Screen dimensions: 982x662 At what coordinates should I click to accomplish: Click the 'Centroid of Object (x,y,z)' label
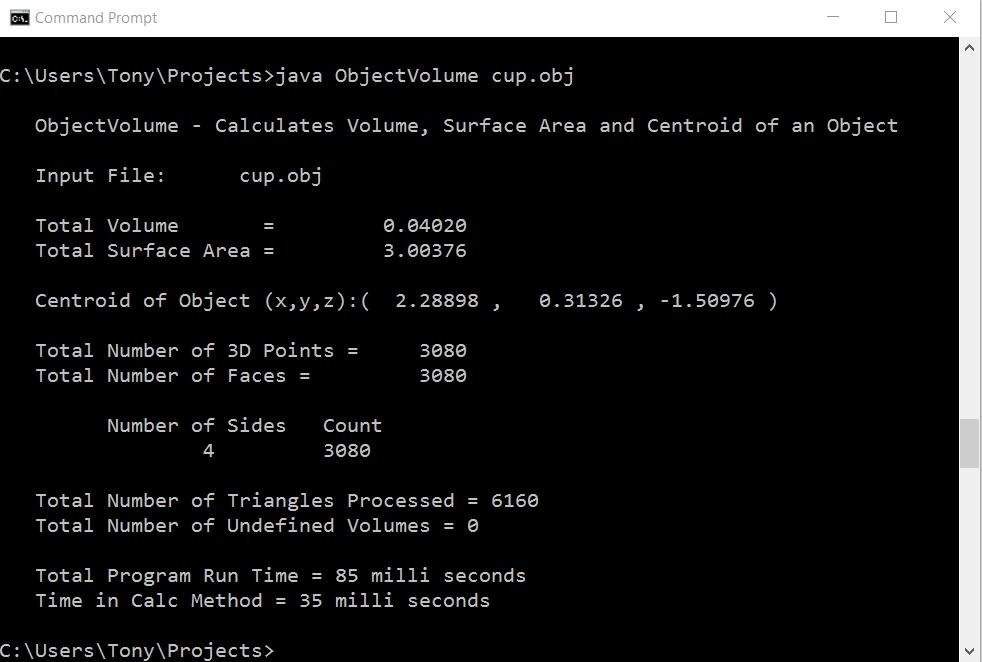click(196, 301)
